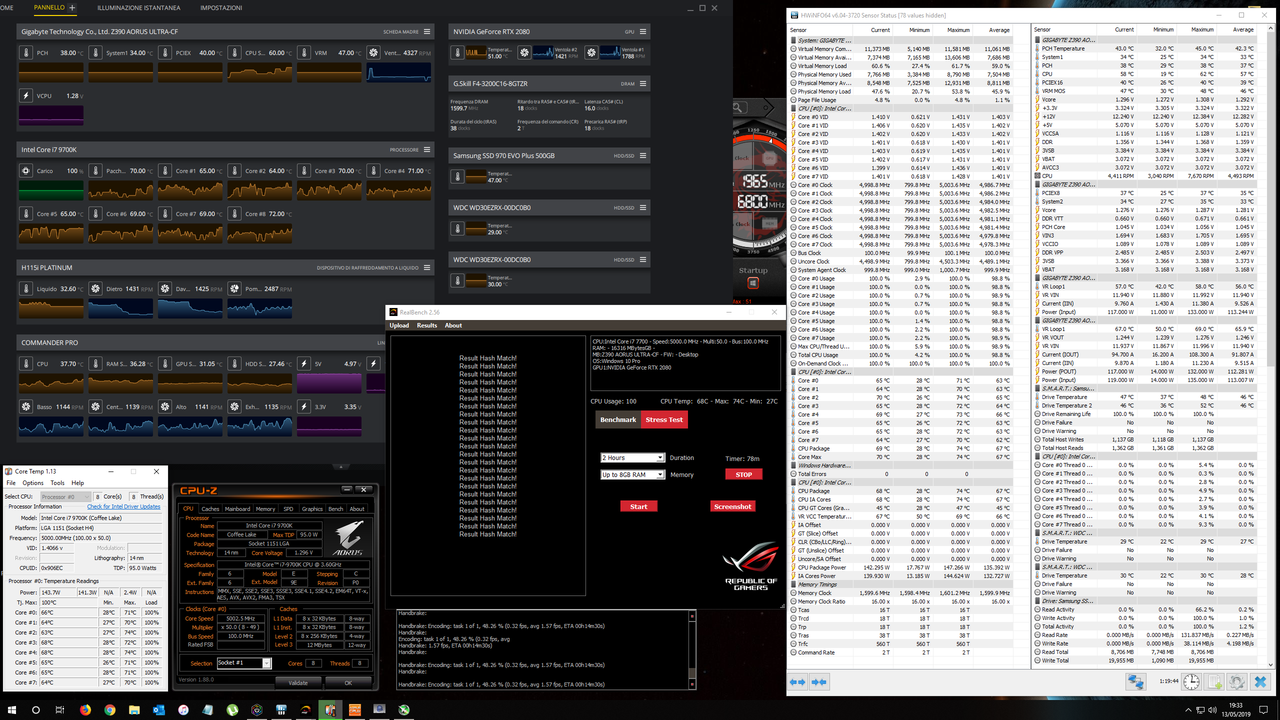Open the Options menu in Core Temp
Viewport: 1280px width, 720px height.
[x=32, y=482]
